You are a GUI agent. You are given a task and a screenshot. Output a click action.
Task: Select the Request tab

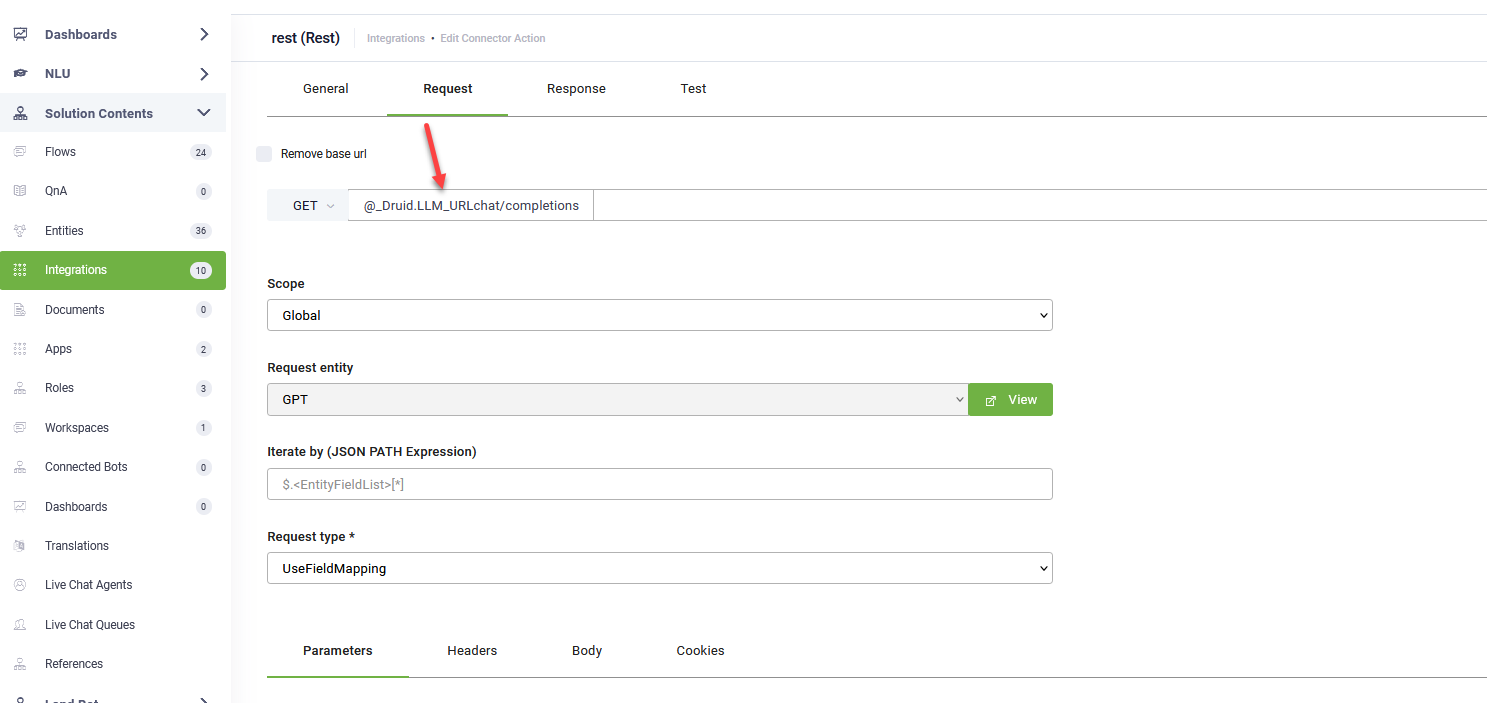[448, 89]
